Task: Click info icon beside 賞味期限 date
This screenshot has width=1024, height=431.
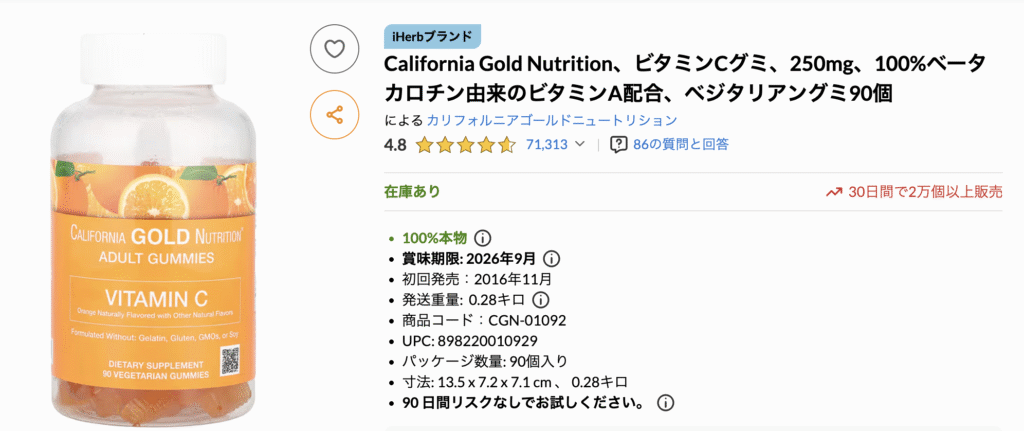Action: point(552,258)
